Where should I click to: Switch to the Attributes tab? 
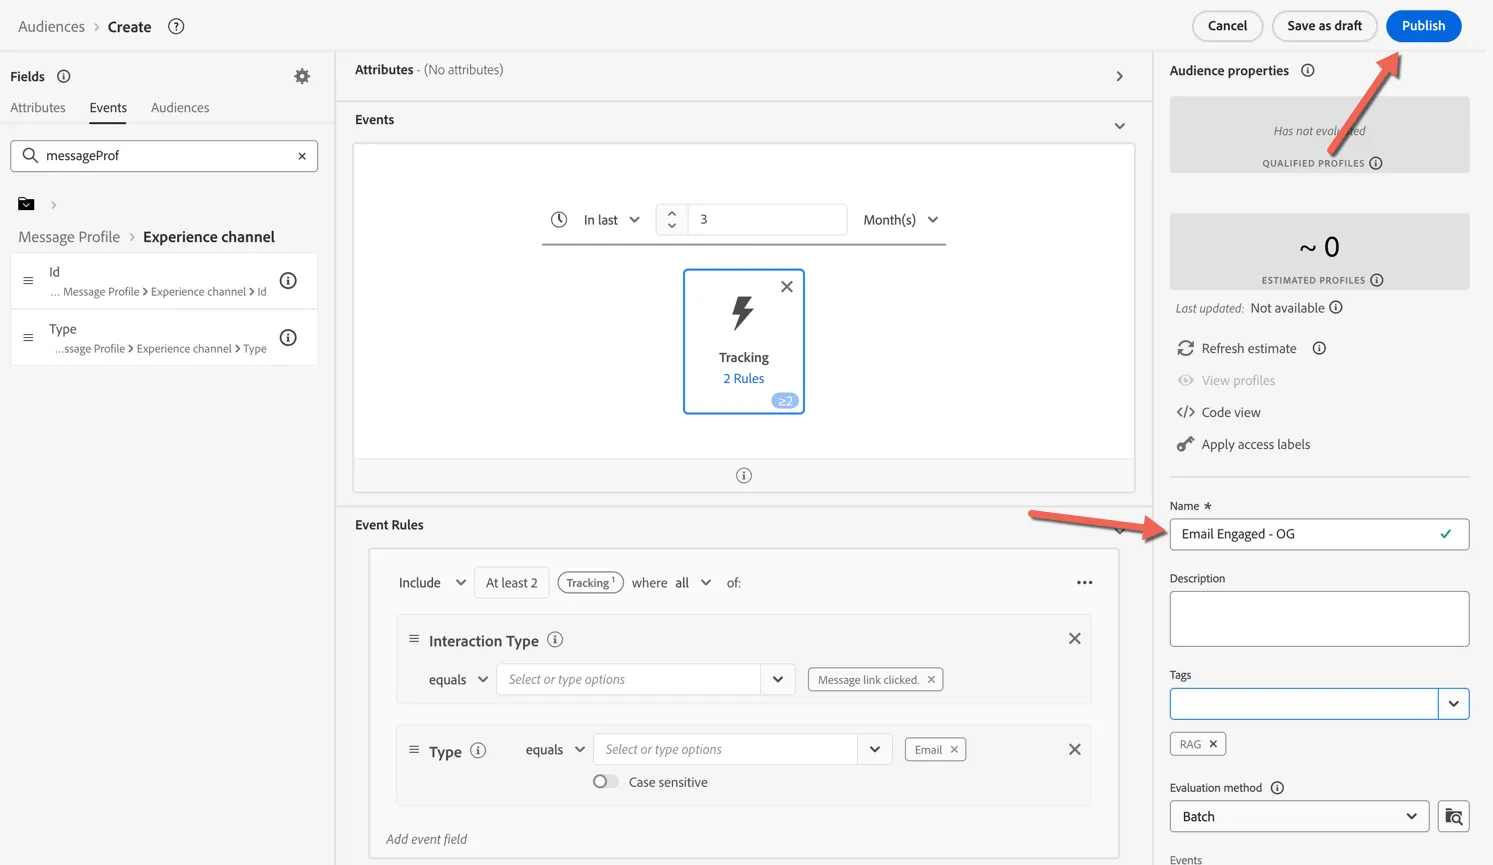pos(38,108)
